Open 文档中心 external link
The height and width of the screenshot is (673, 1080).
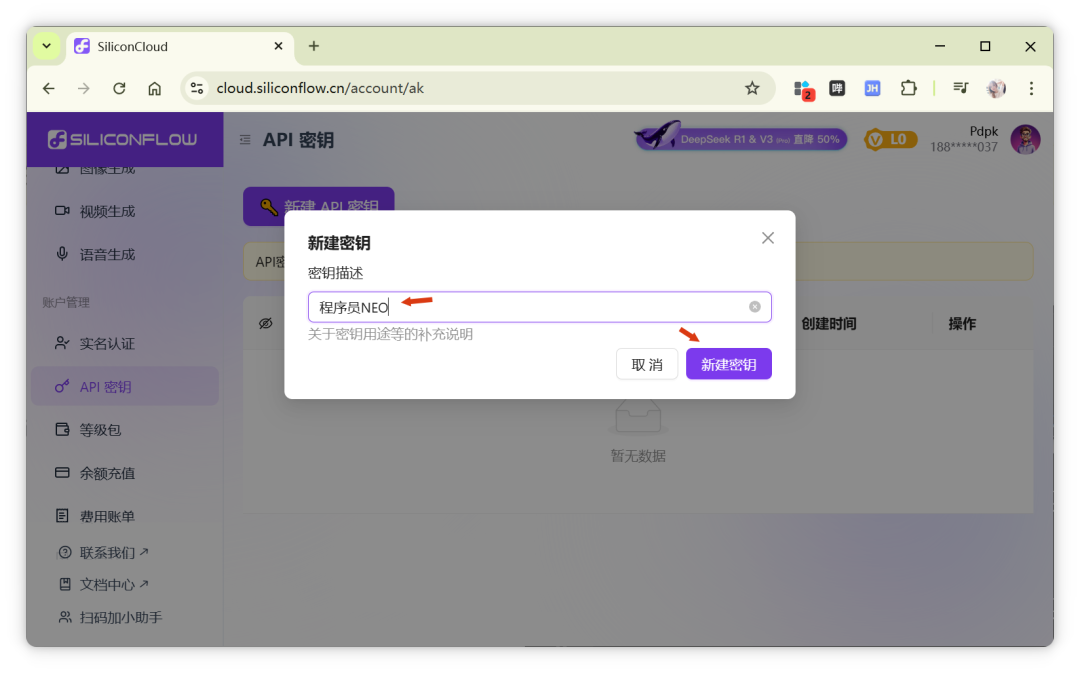coord(104,584)
